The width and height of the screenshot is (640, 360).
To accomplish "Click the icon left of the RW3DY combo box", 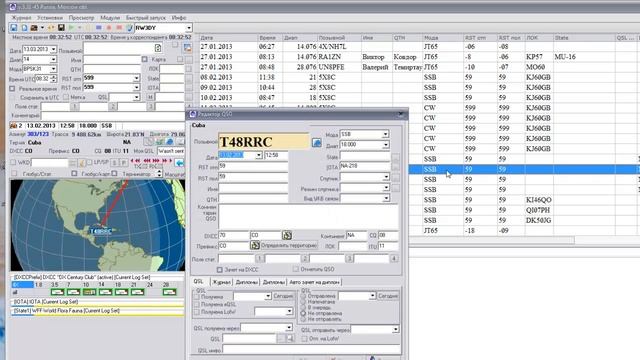I will (x=130, y=28).
